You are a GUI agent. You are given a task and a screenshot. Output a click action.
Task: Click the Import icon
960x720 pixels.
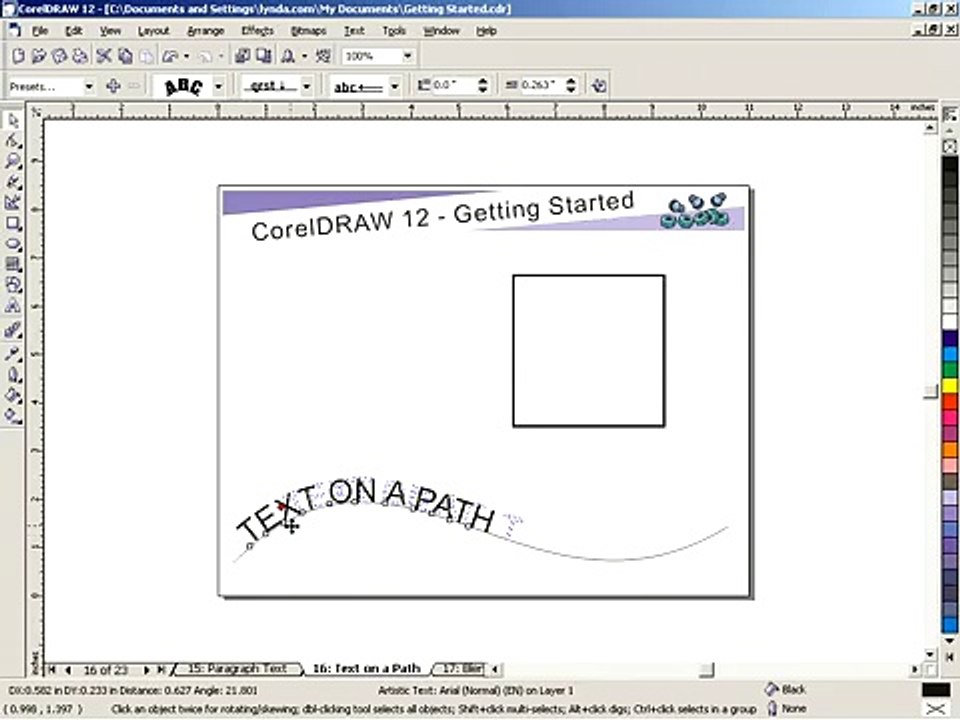[242, 56]
